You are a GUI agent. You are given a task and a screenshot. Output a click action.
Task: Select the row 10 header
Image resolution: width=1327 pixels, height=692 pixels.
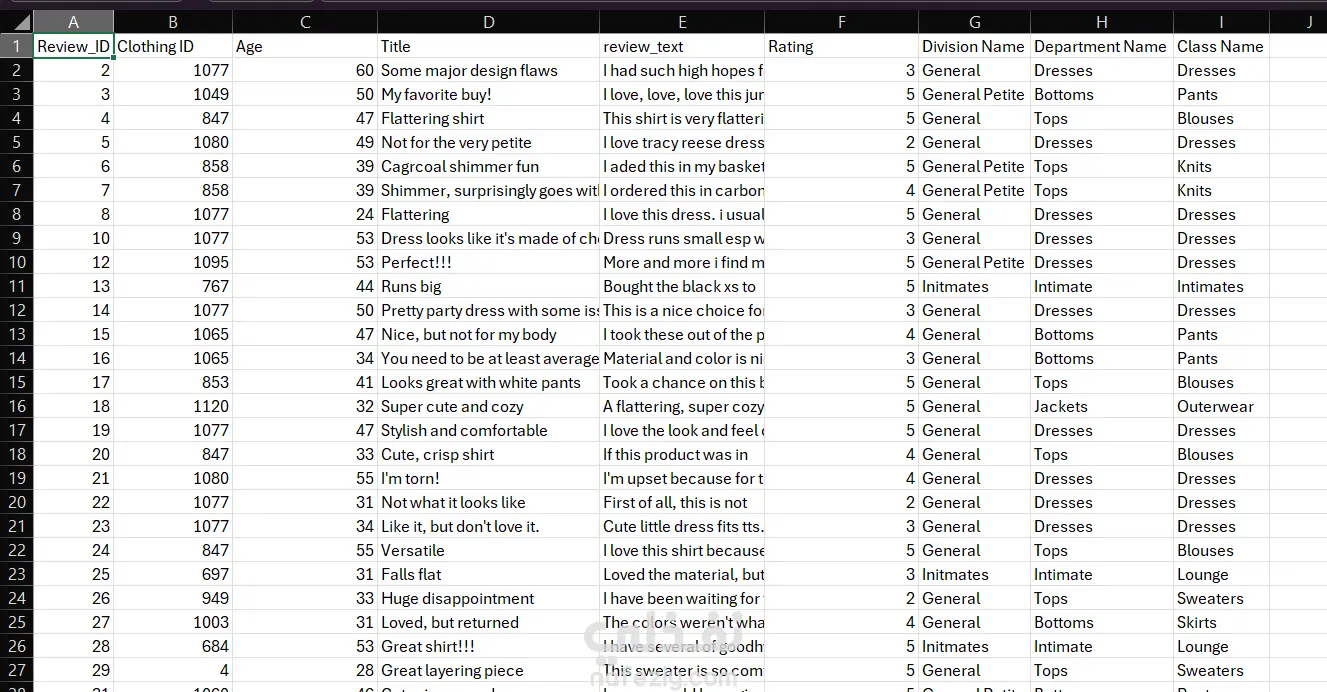coord(17,262)
